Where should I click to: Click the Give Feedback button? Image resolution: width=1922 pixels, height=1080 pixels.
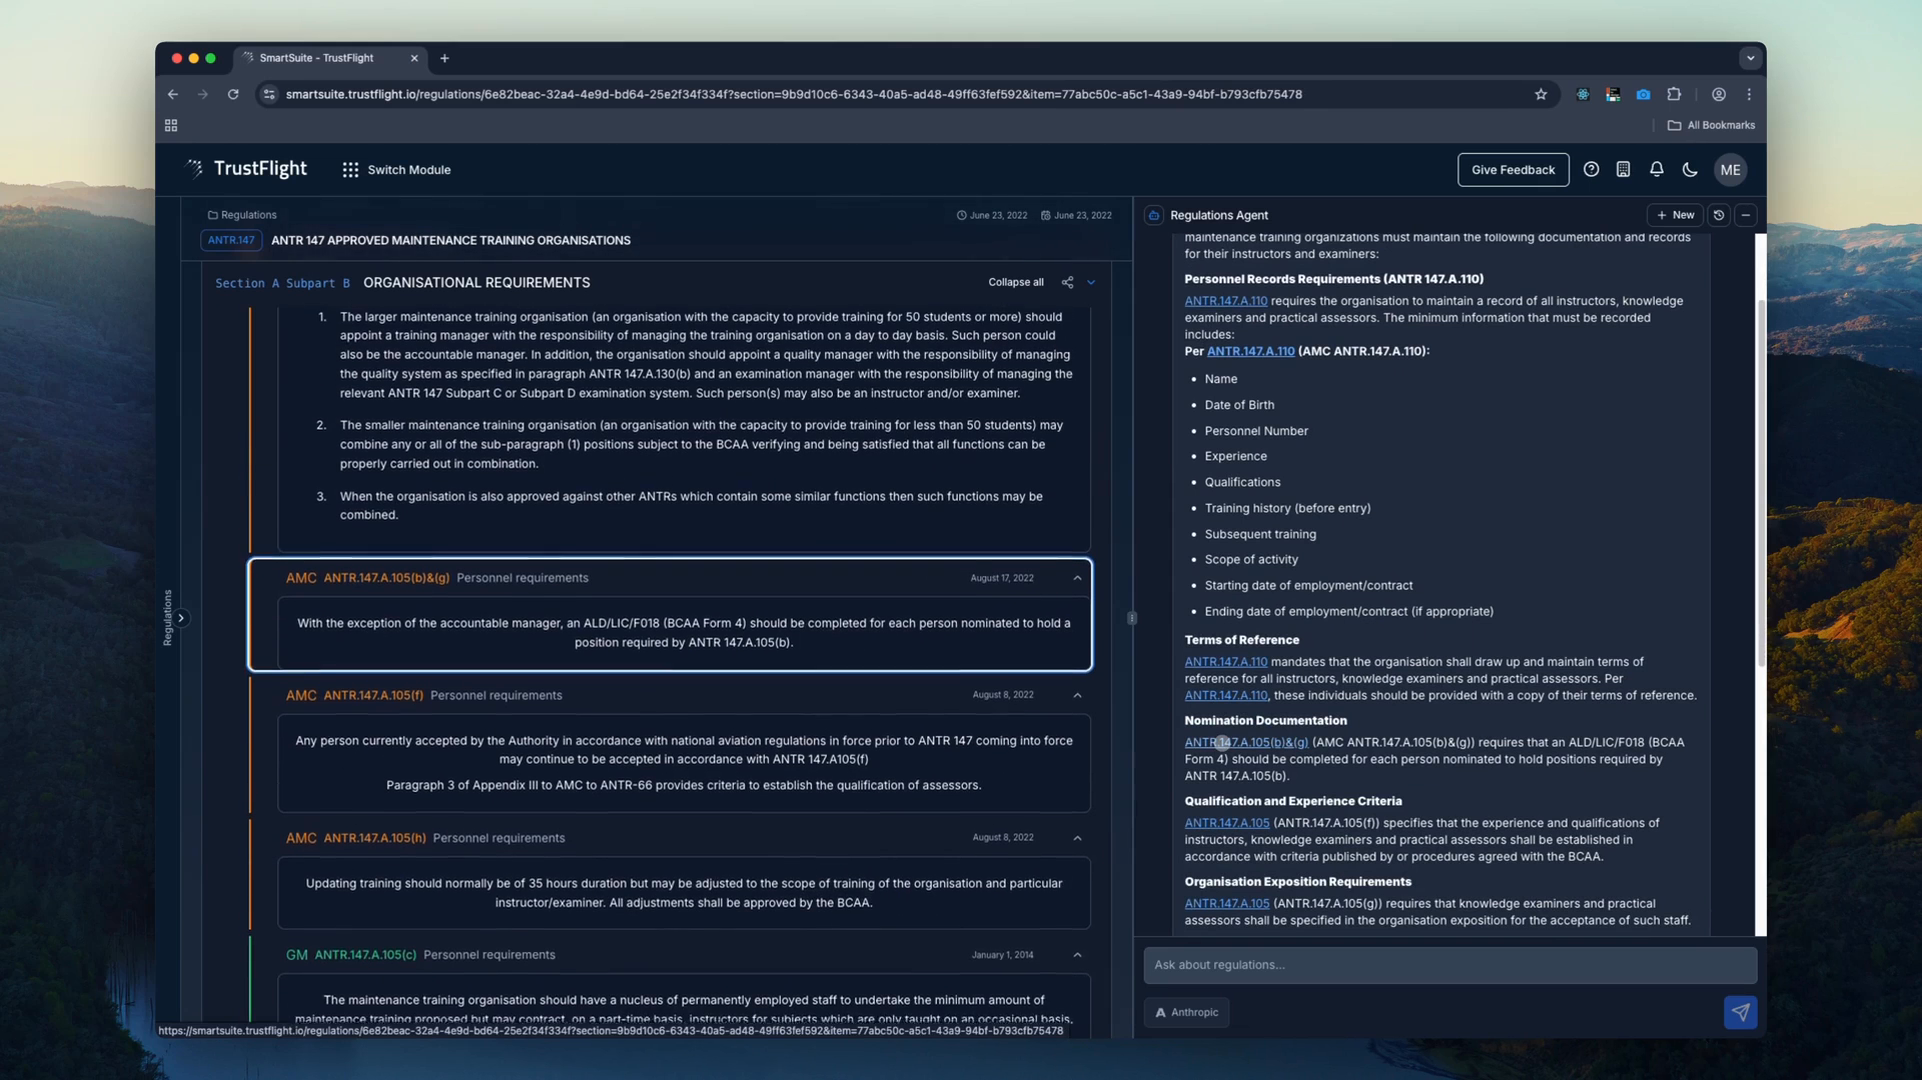click(x=1512, y=170)
